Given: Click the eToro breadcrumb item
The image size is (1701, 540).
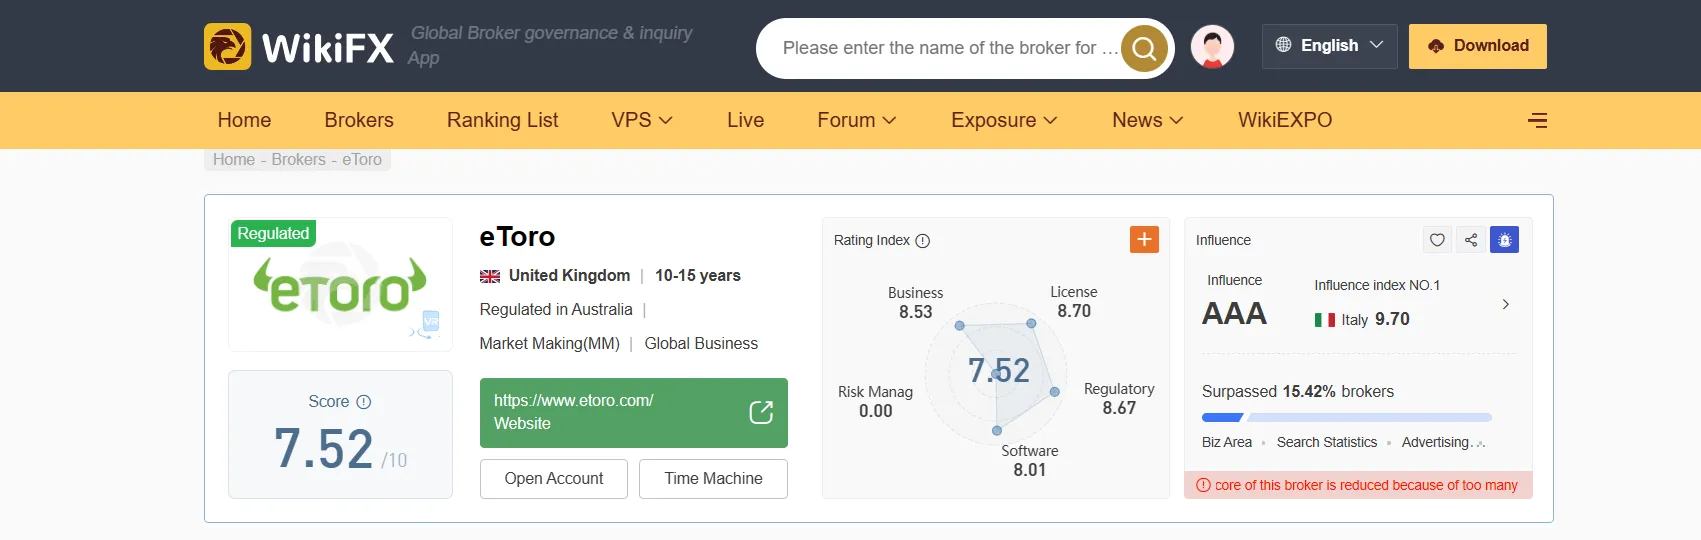Looking at the screenshot, I should pyautogui.click(x=362, y=160).
